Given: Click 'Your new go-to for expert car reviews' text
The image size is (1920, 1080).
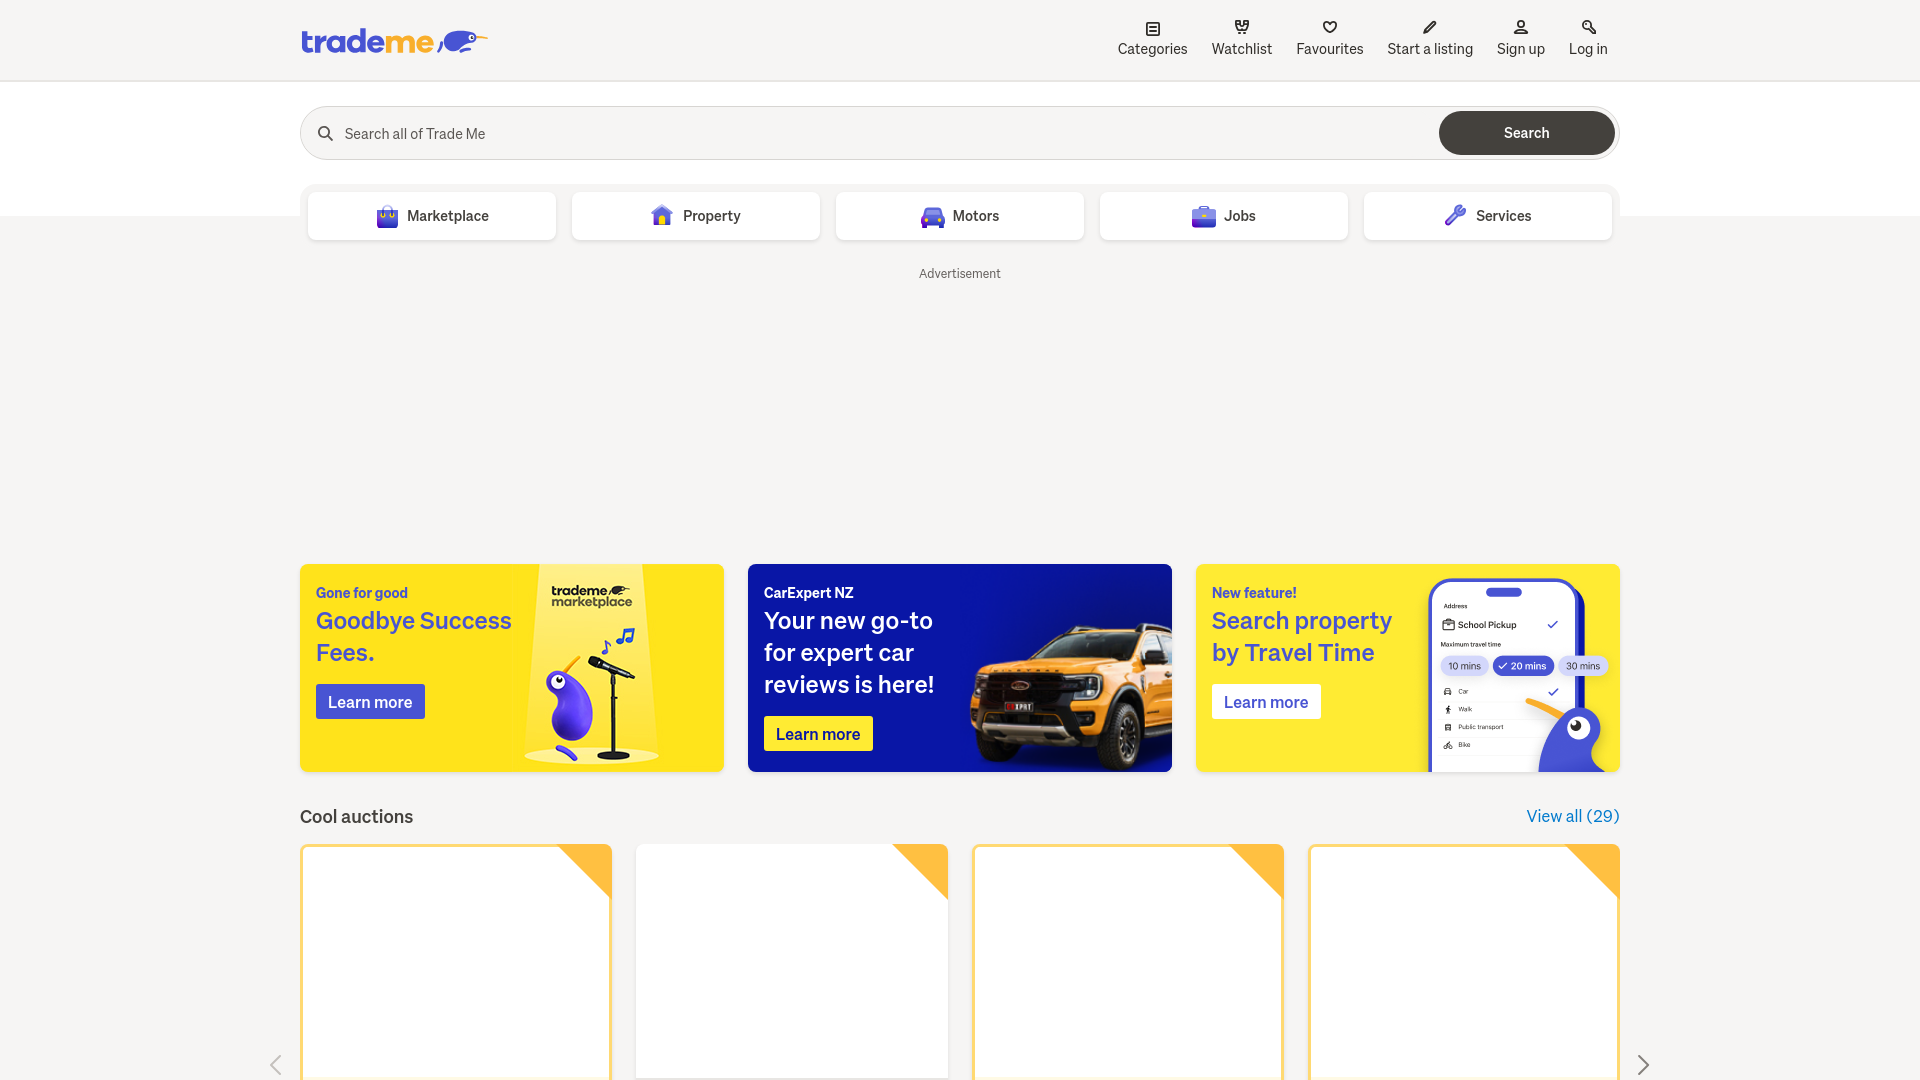Looking at the screenshot, I should [849, 653].
